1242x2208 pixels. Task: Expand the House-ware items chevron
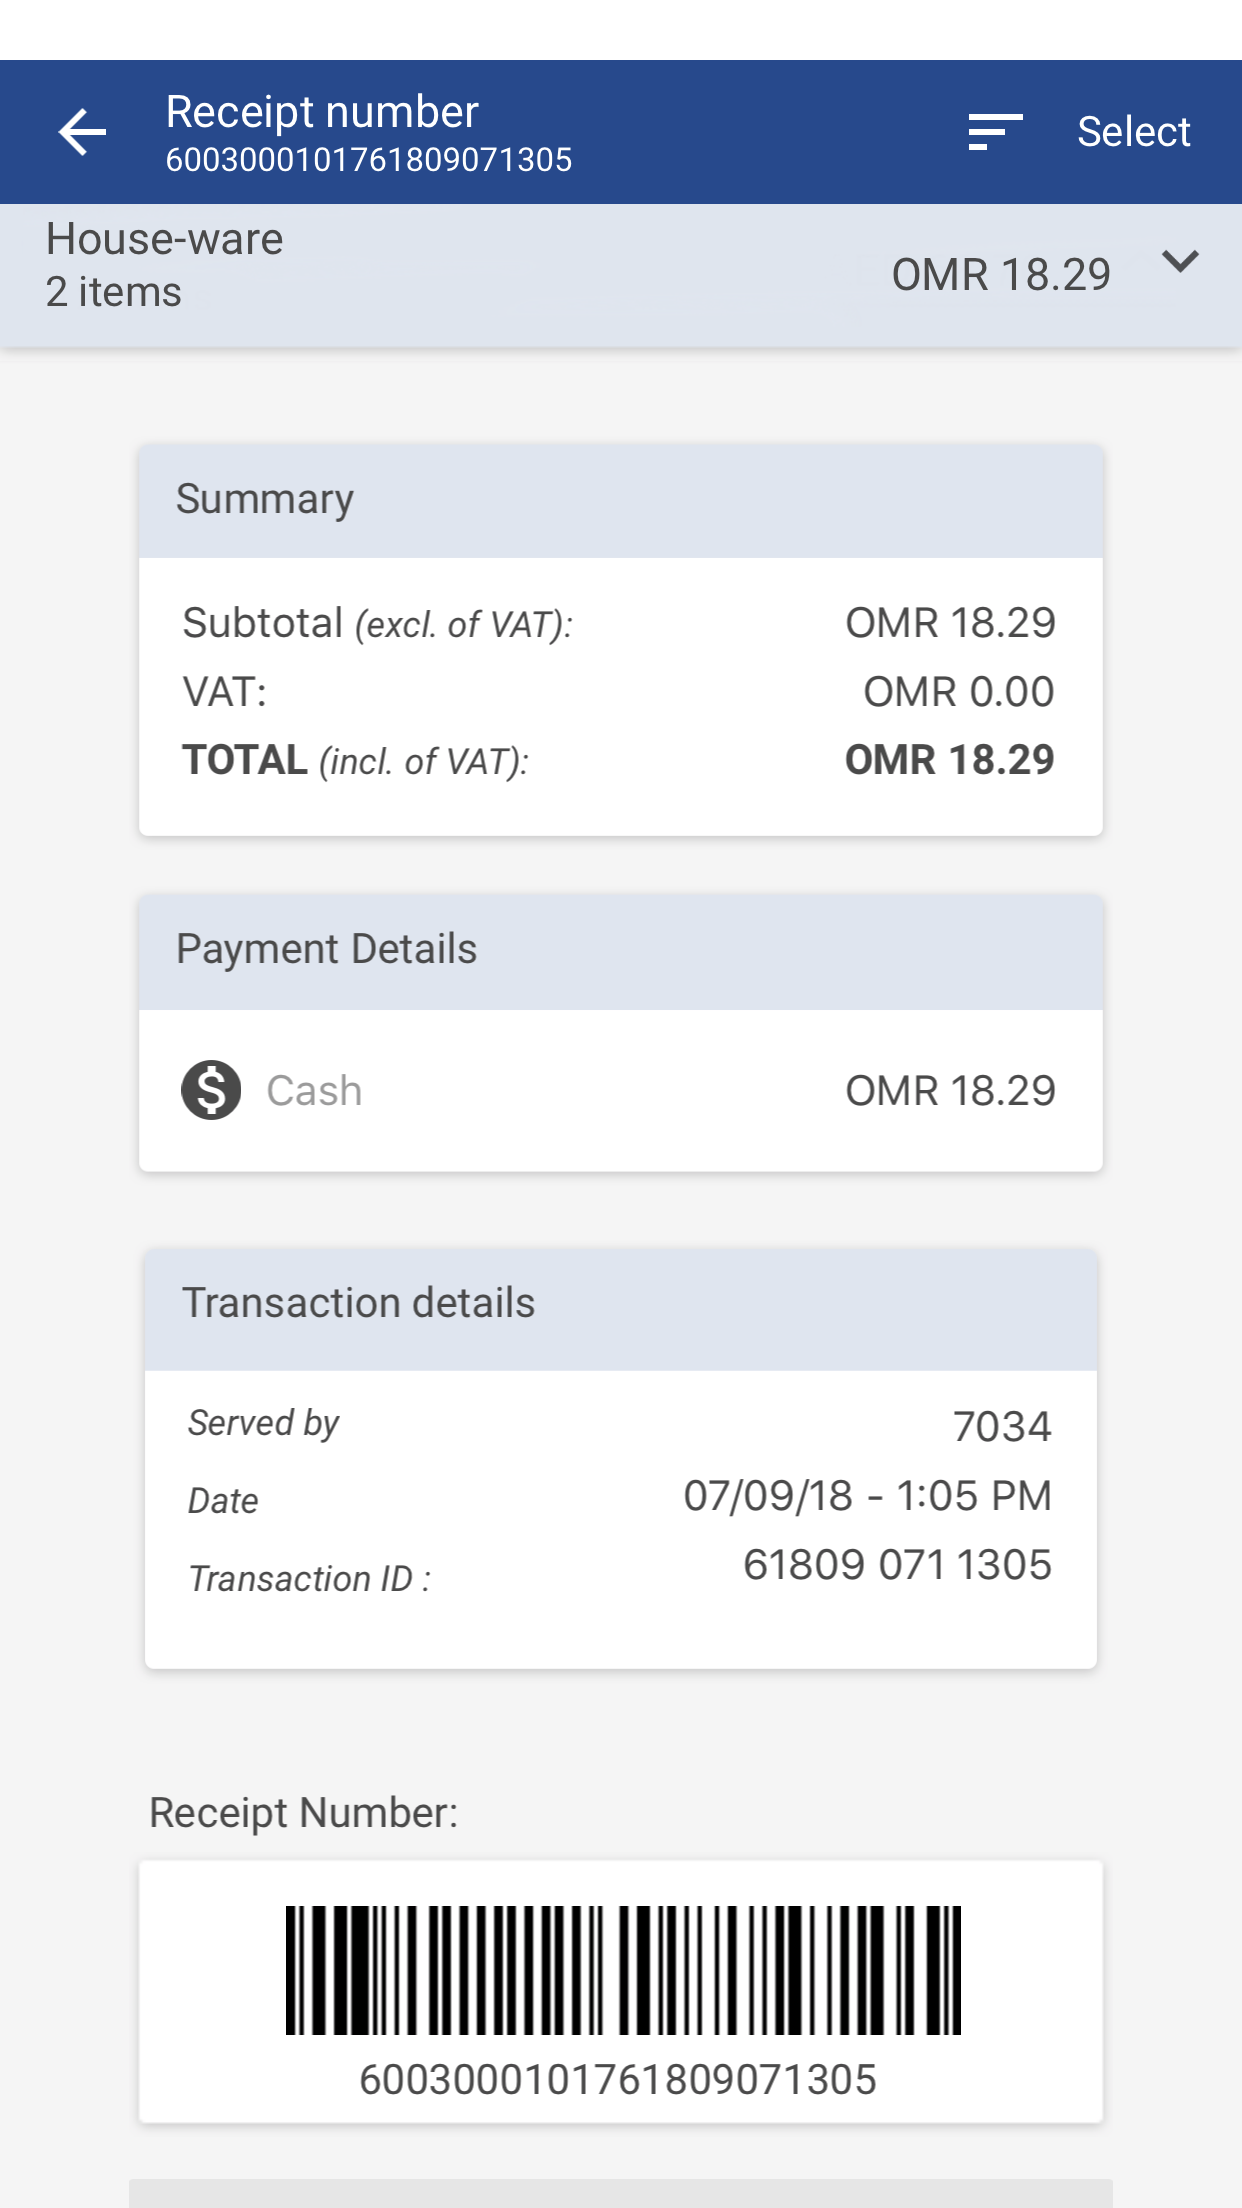tap(1180, 263)
